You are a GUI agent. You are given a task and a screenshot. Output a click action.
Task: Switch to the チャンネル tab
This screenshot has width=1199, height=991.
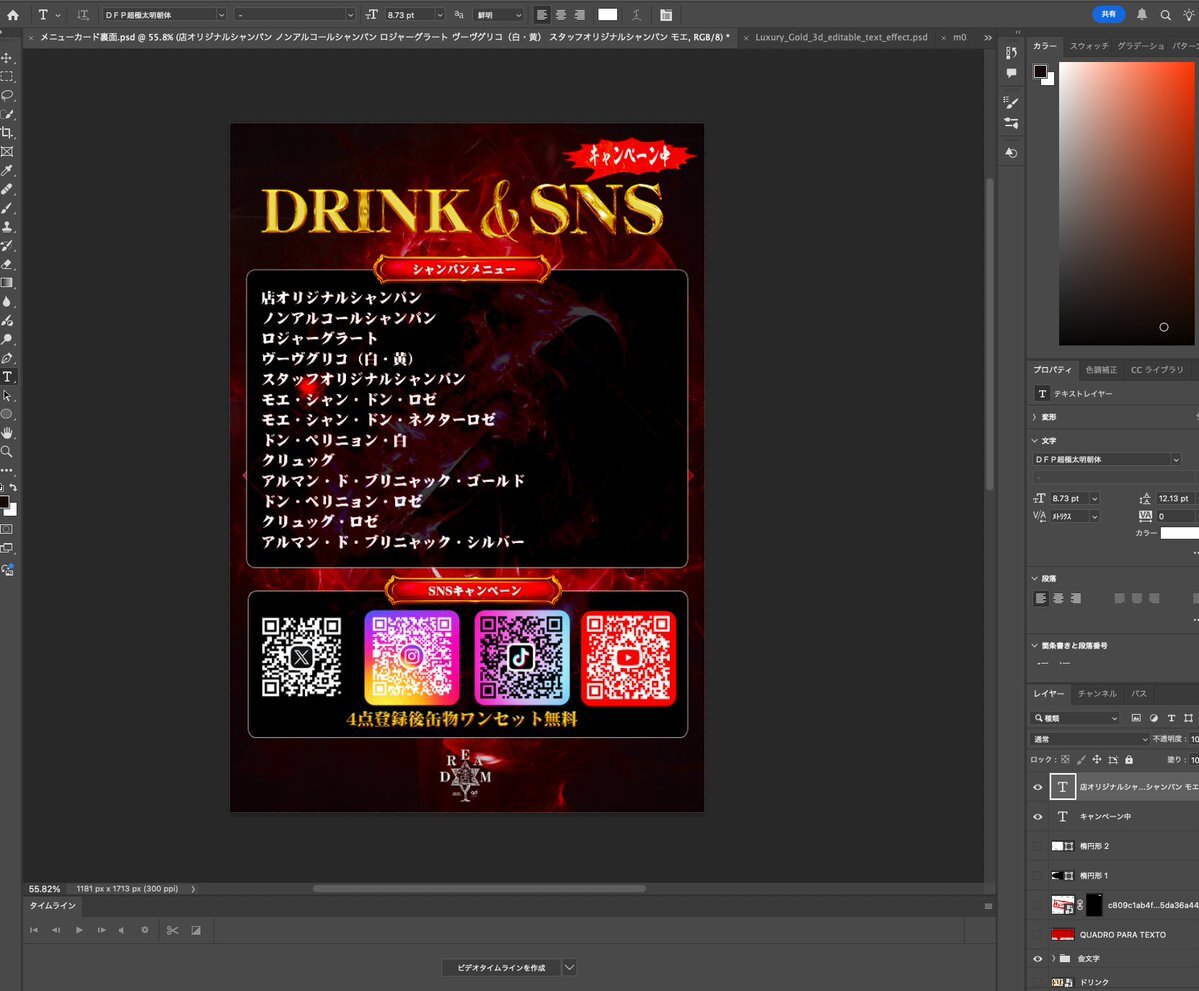pyautogui.click(x=1097, y=694)
